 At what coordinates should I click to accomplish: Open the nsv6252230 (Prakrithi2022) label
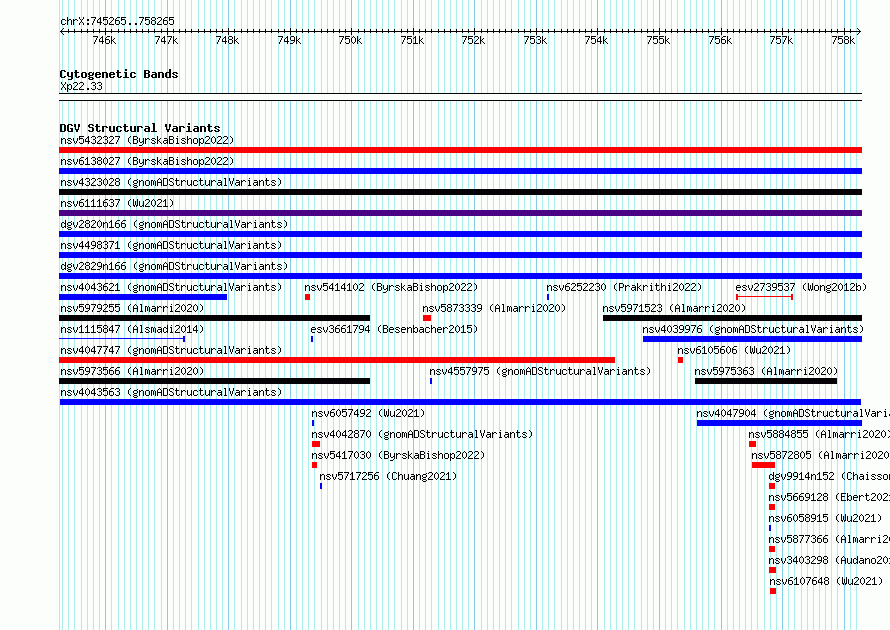[624, 287]
